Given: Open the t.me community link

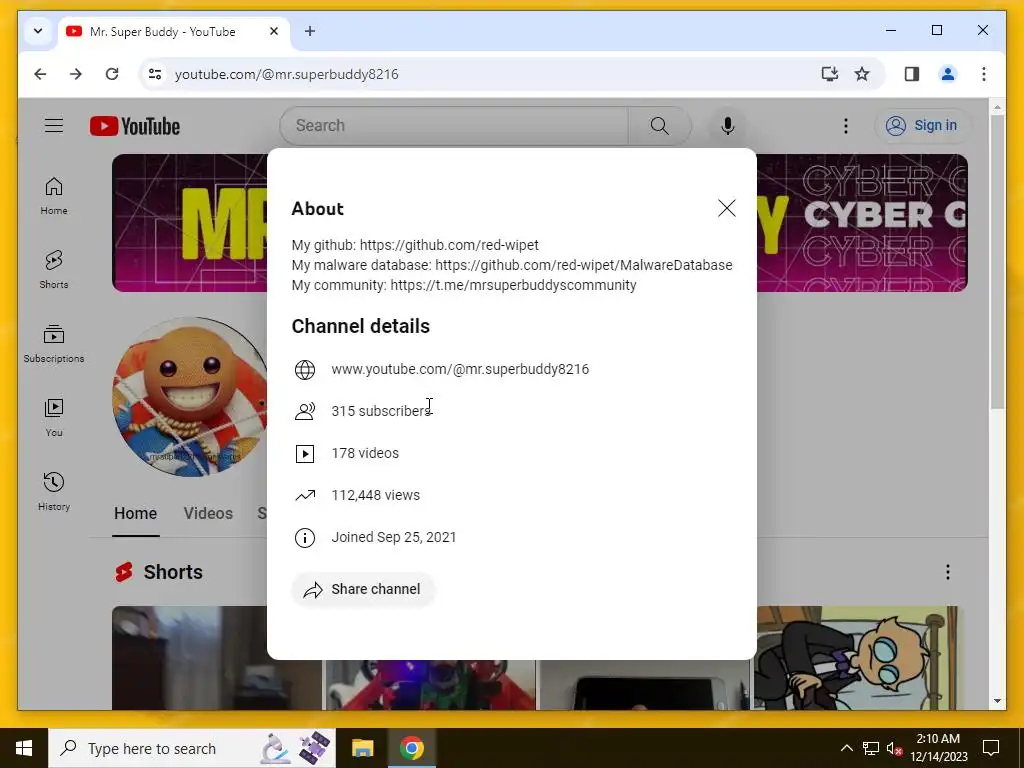Looking at the screenshot, I should pyautogui.click(x=513, y=285).
